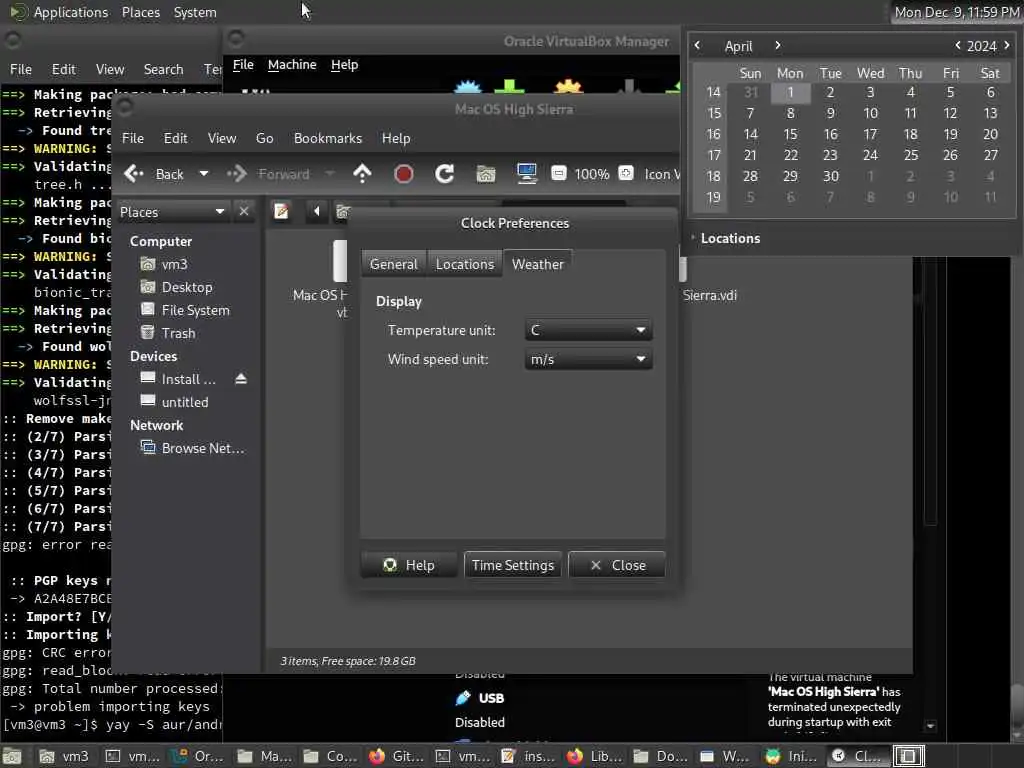Zoom in with the plus icon
This screenshot has height=768, width=1024.
[x=626, y=174]
